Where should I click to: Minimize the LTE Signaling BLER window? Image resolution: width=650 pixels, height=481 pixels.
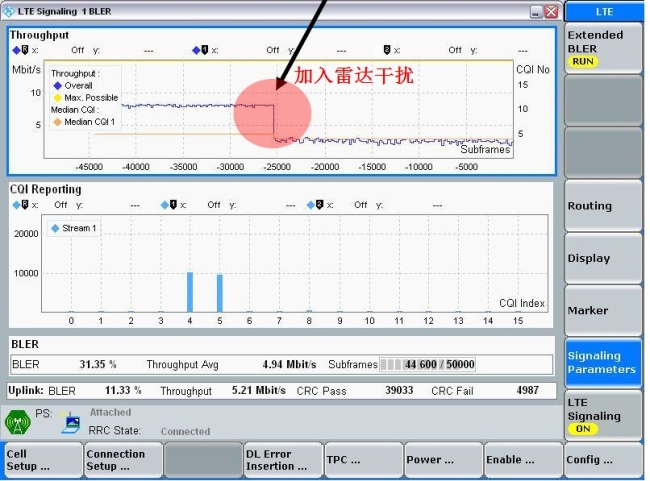536,12
